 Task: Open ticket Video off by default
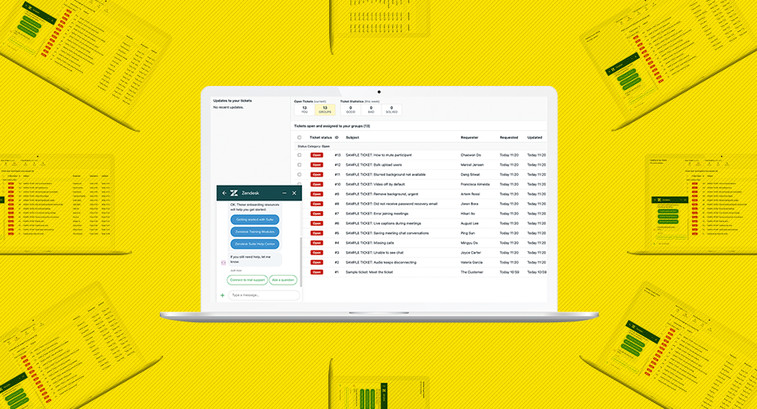tap(375, 184)
